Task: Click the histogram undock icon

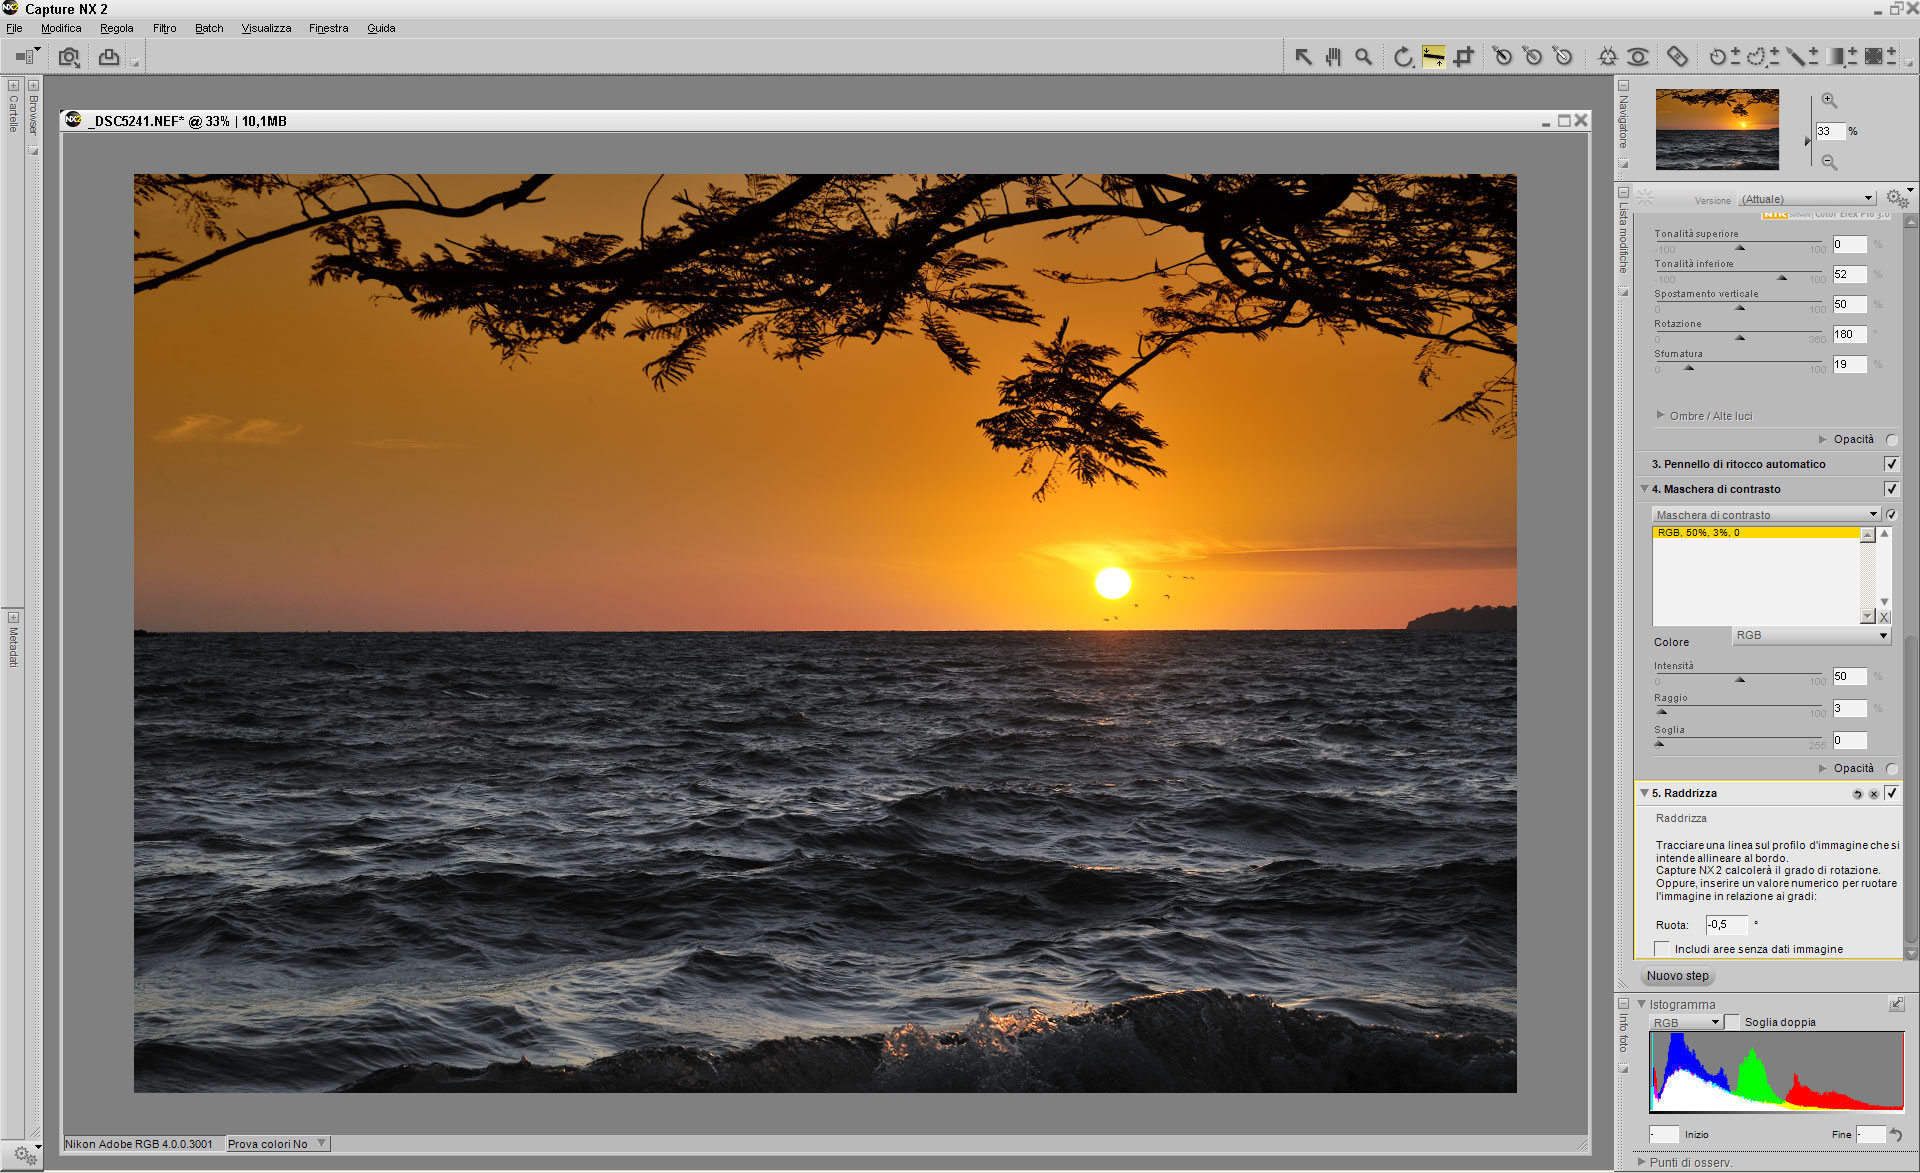Action: click(x=1896, y=1004)
